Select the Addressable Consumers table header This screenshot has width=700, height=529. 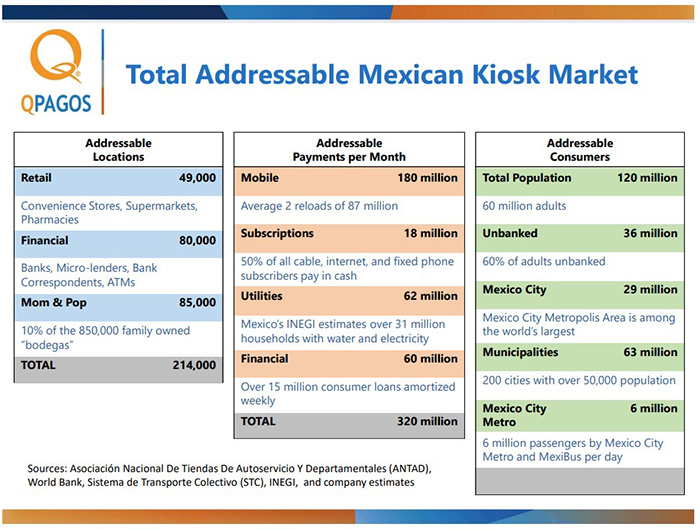click(x=580, y=150)
